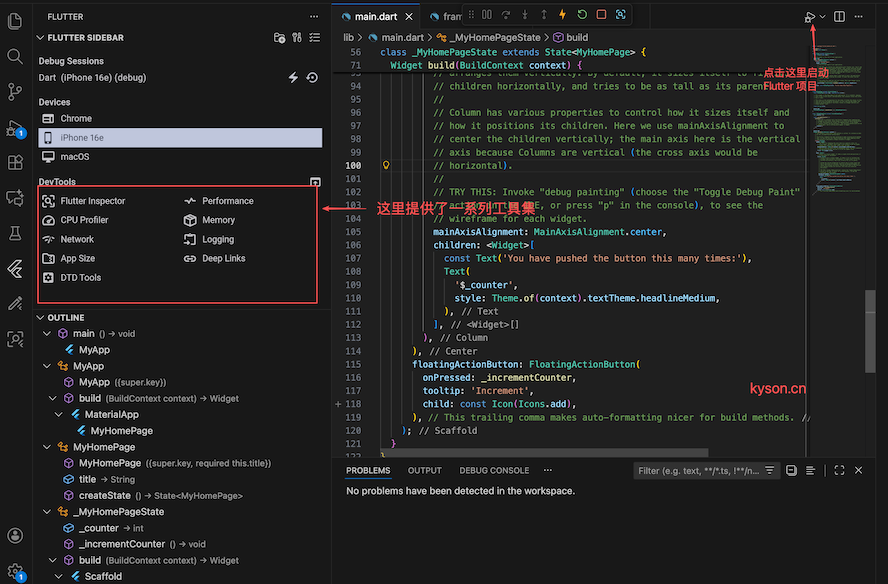Trigger hot reload with the lightning icon

(562, 15)
